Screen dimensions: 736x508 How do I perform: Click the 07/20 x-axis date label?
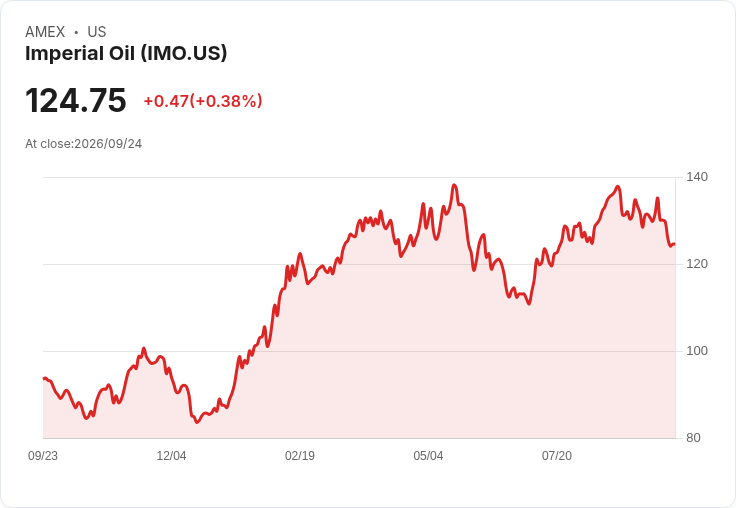(x=557, y=456)
